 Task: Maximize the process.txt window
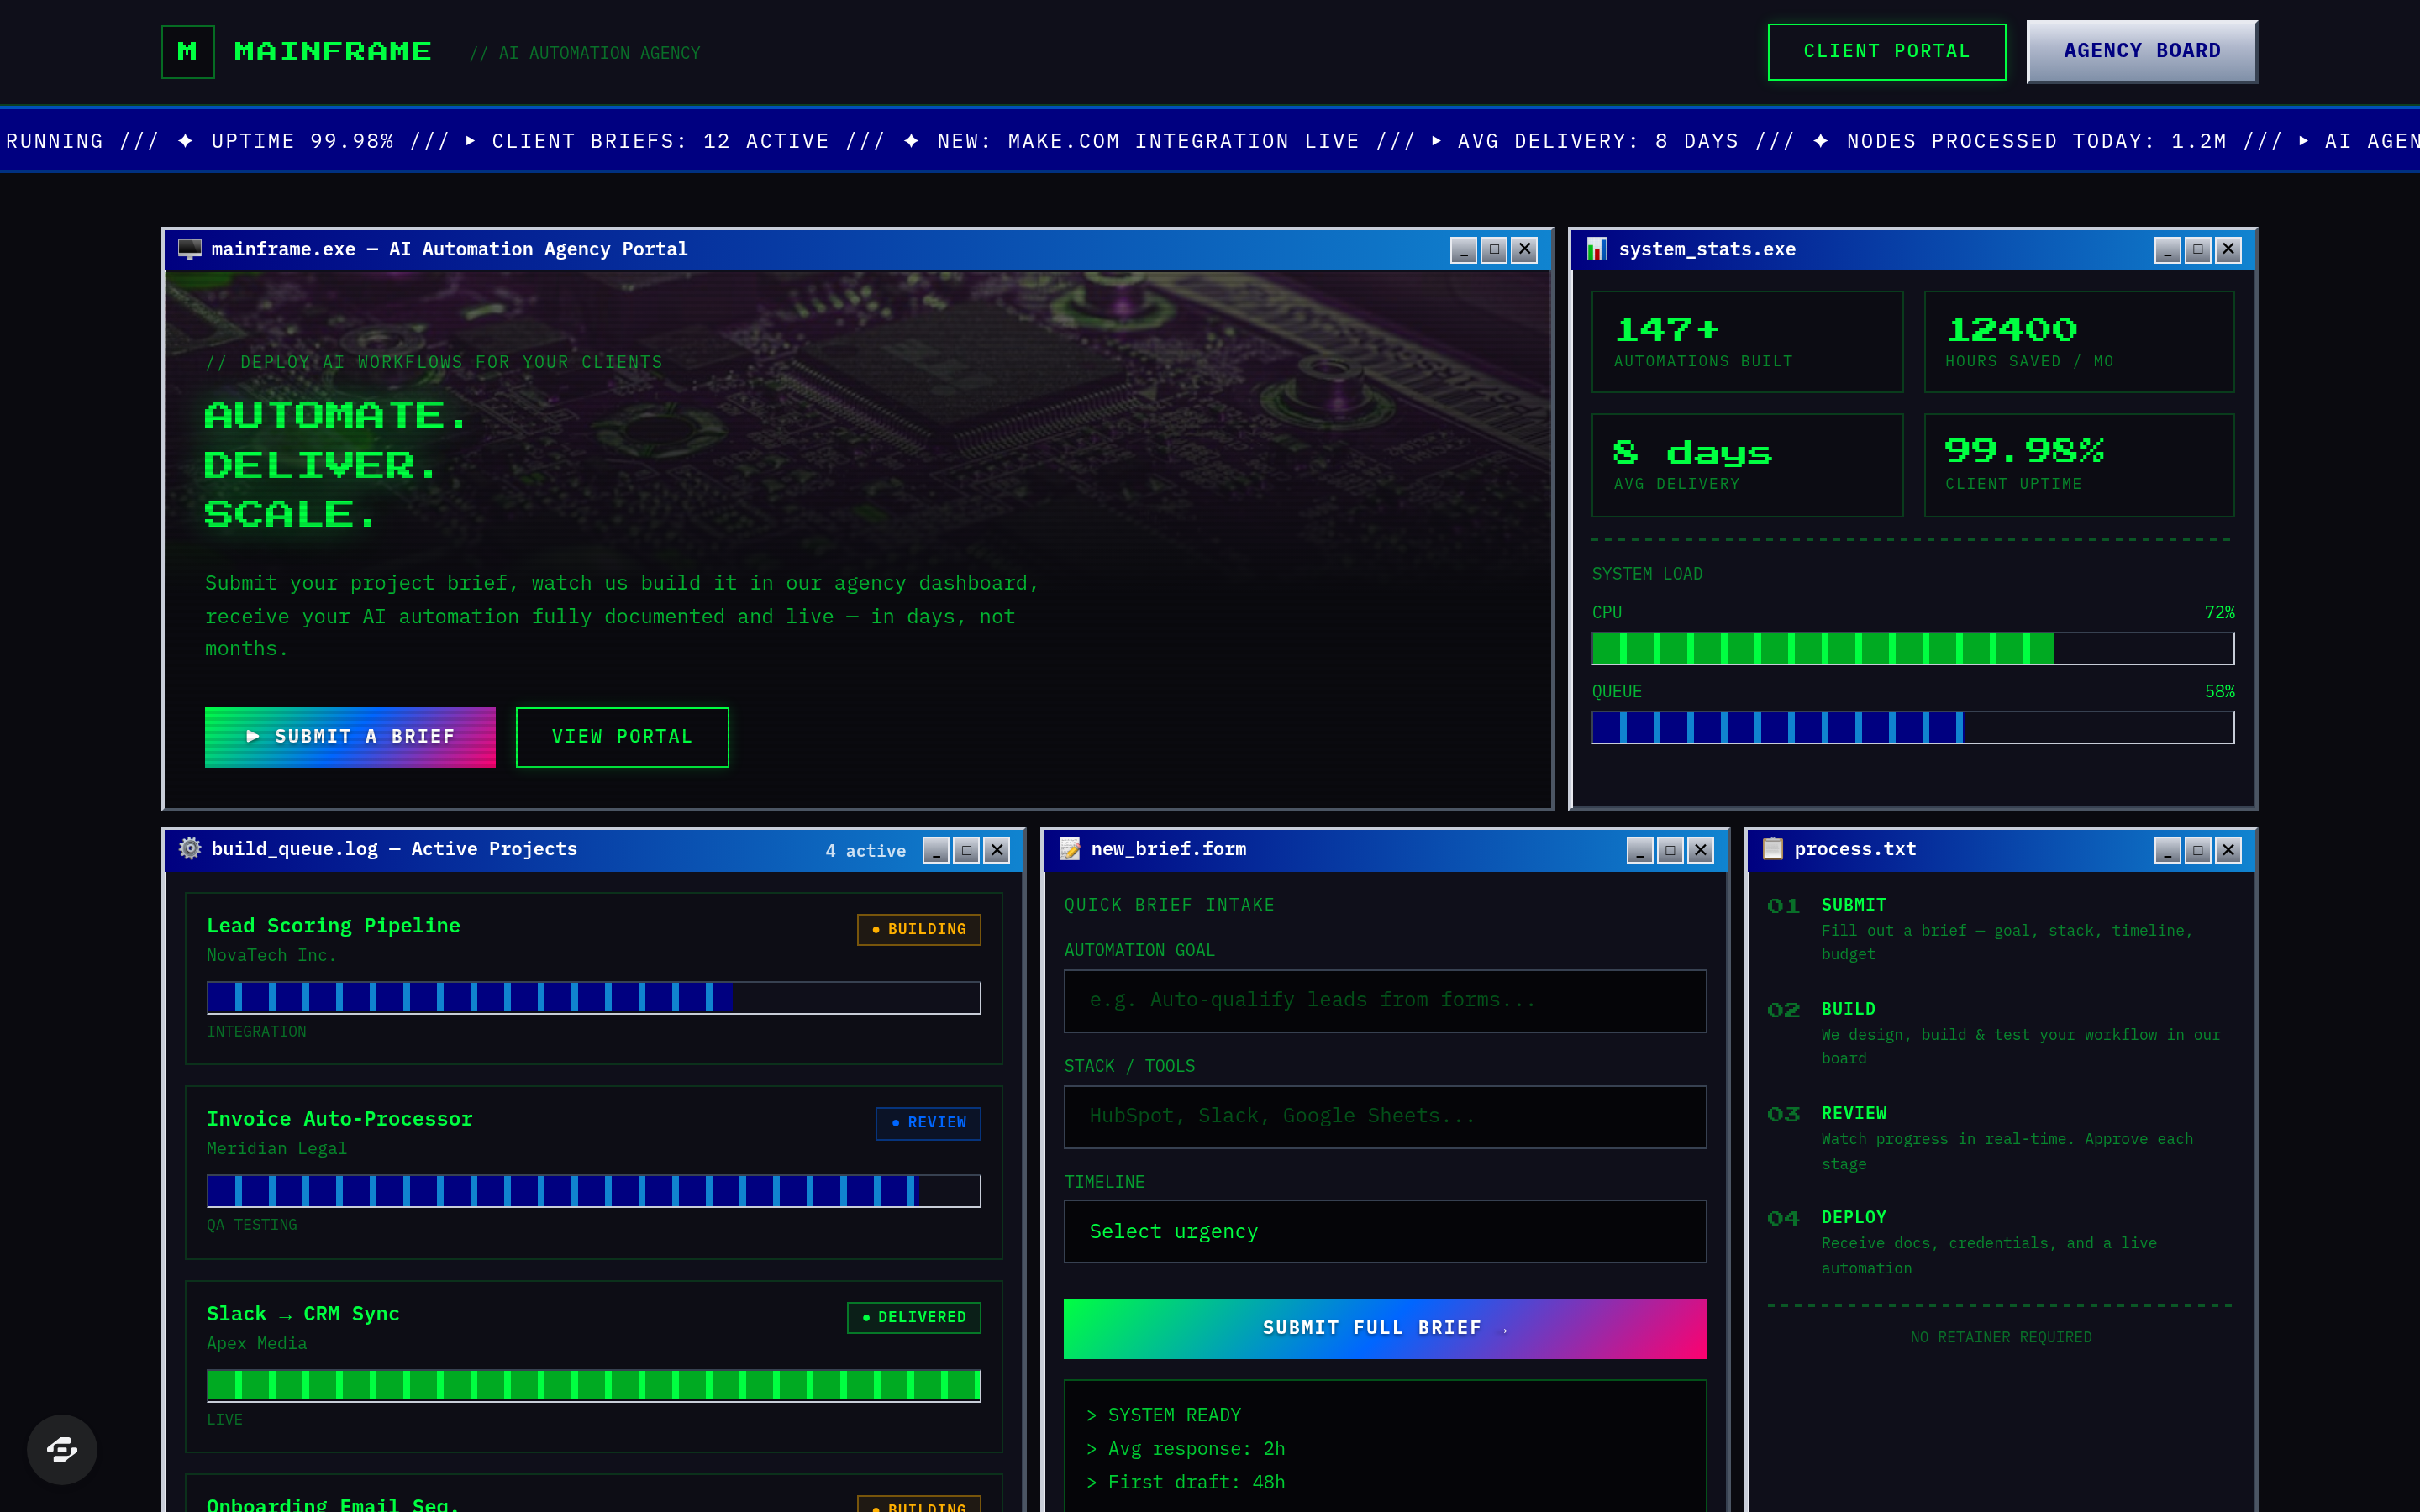tap(2198, 850)
